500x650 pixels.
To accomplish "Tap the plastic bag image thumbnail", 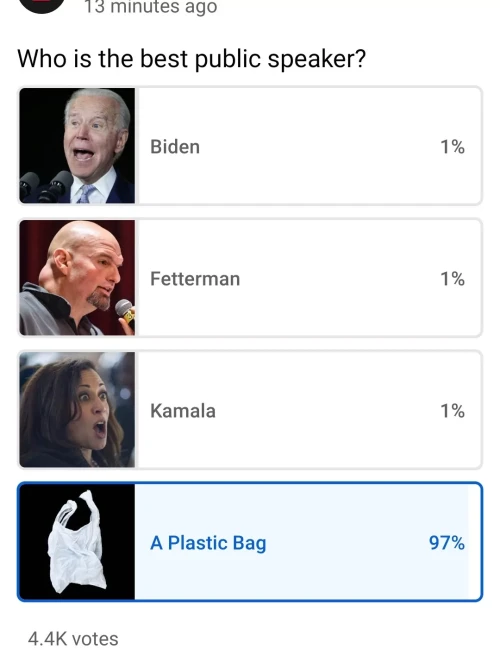I will pyautogui.click(x=77, y=541).
